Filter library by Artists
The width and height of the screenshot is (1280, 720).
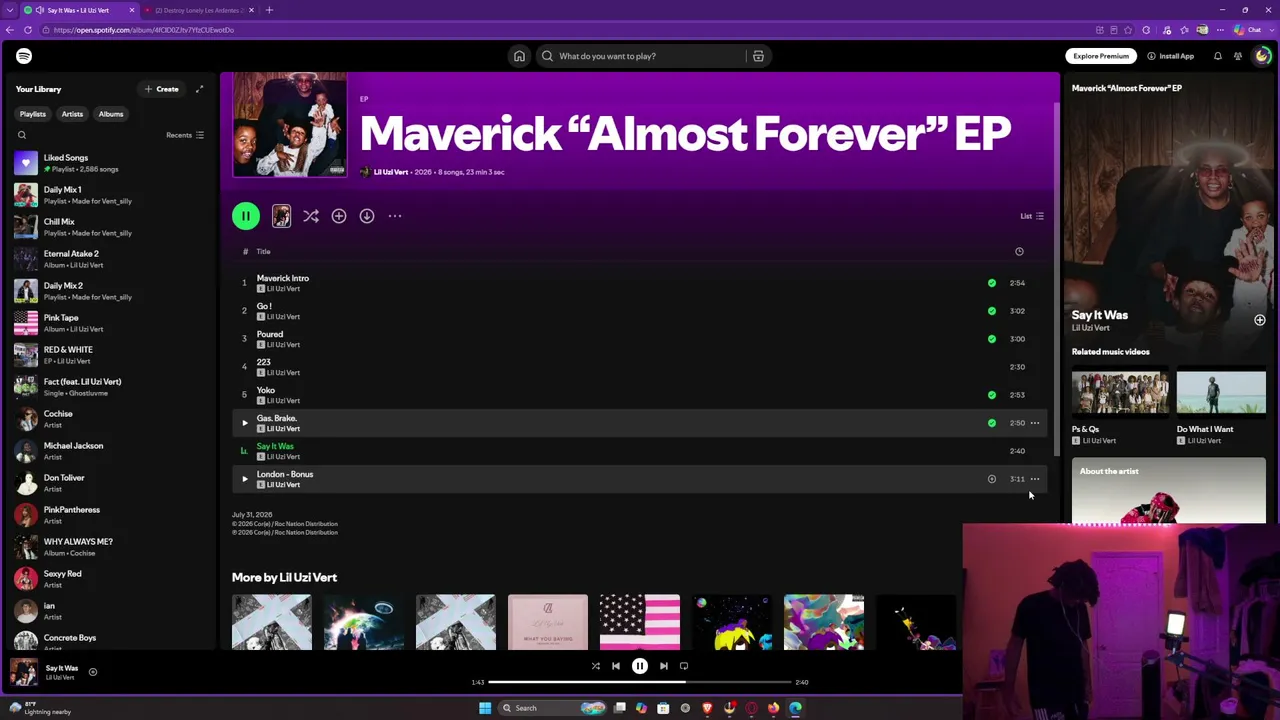point(72,114)
